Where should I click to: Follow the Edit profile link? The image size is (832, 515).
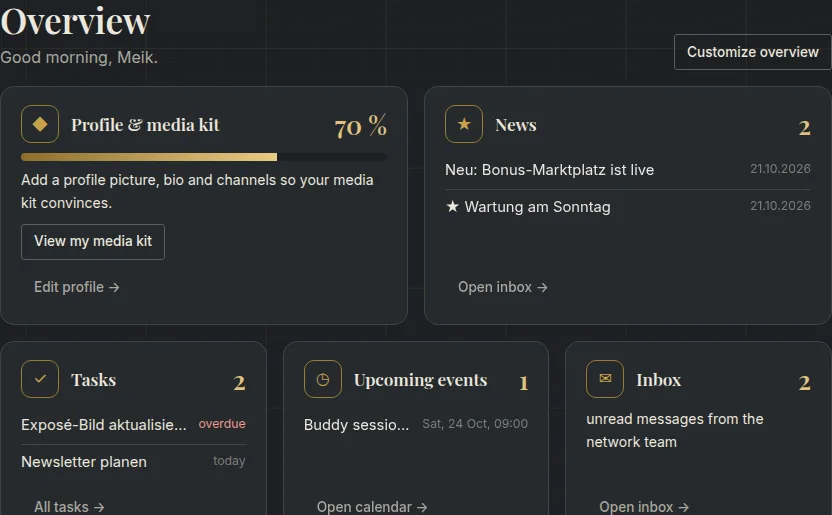pyautogui.click(x=76, y=287)
